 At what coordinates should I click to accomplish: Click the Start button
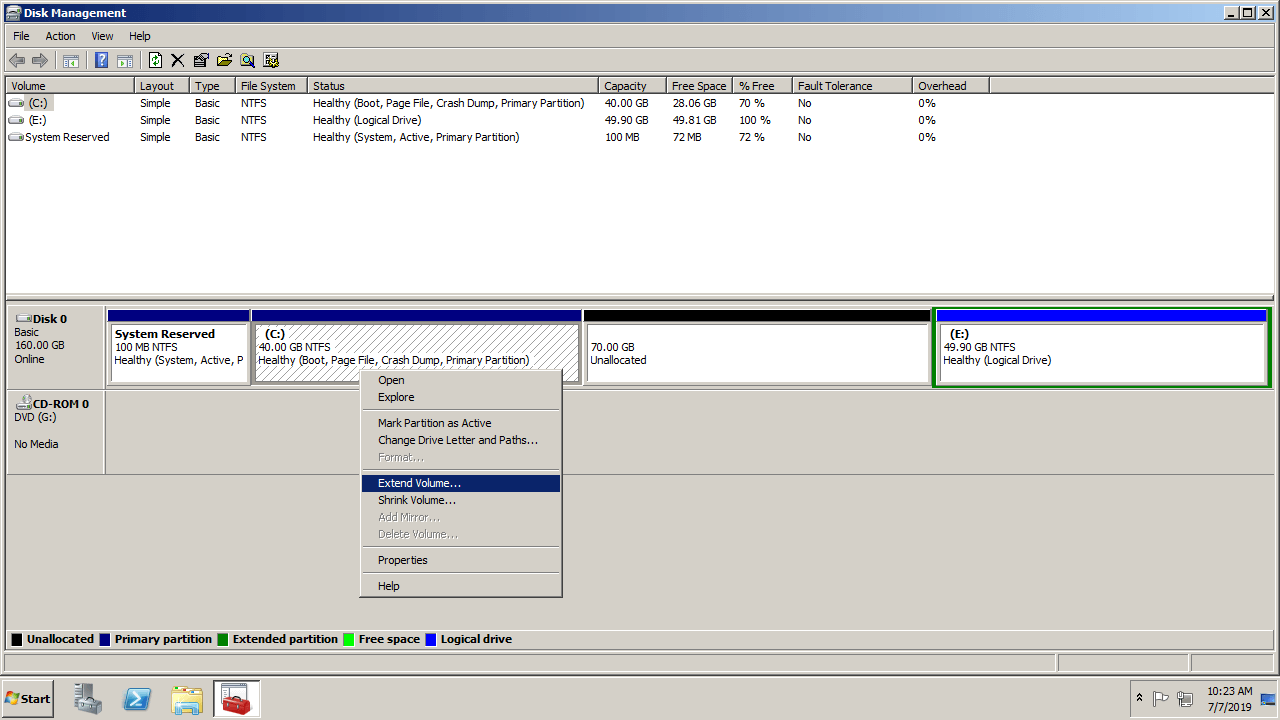[28, 699]
